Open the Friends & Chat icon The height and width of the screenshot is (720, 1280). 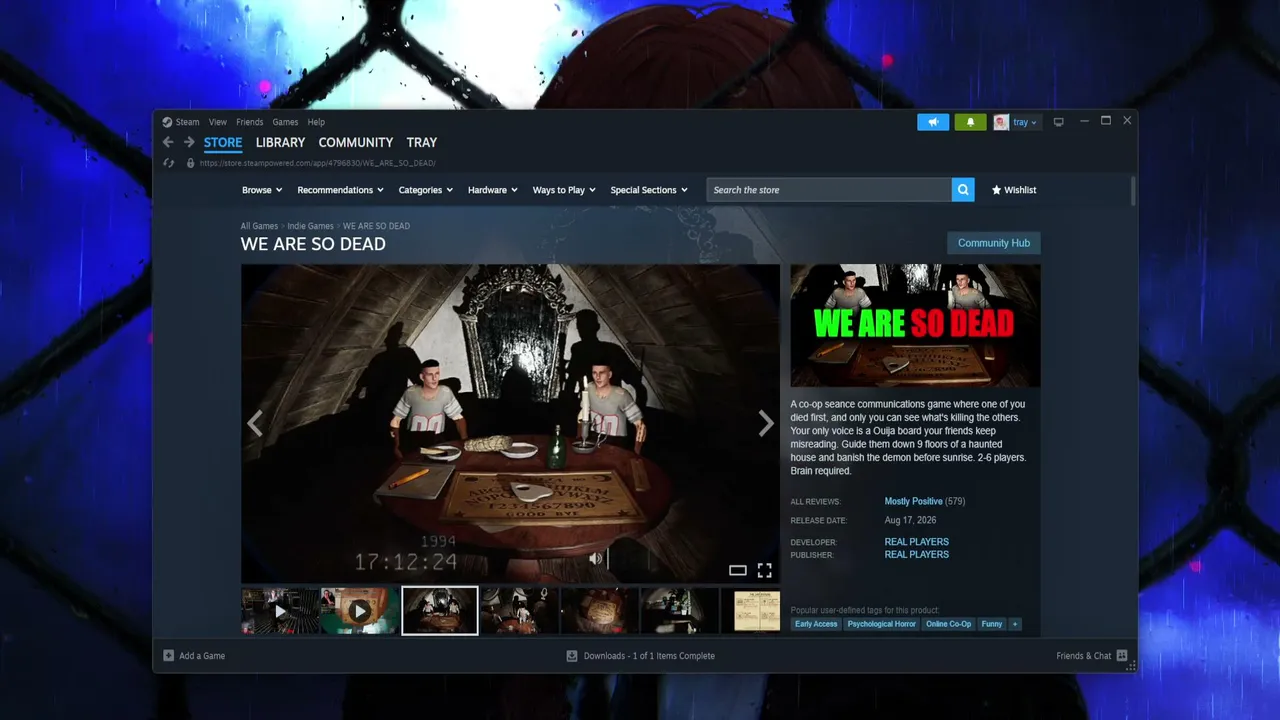pyautogui.click(x=1122, y=656)
